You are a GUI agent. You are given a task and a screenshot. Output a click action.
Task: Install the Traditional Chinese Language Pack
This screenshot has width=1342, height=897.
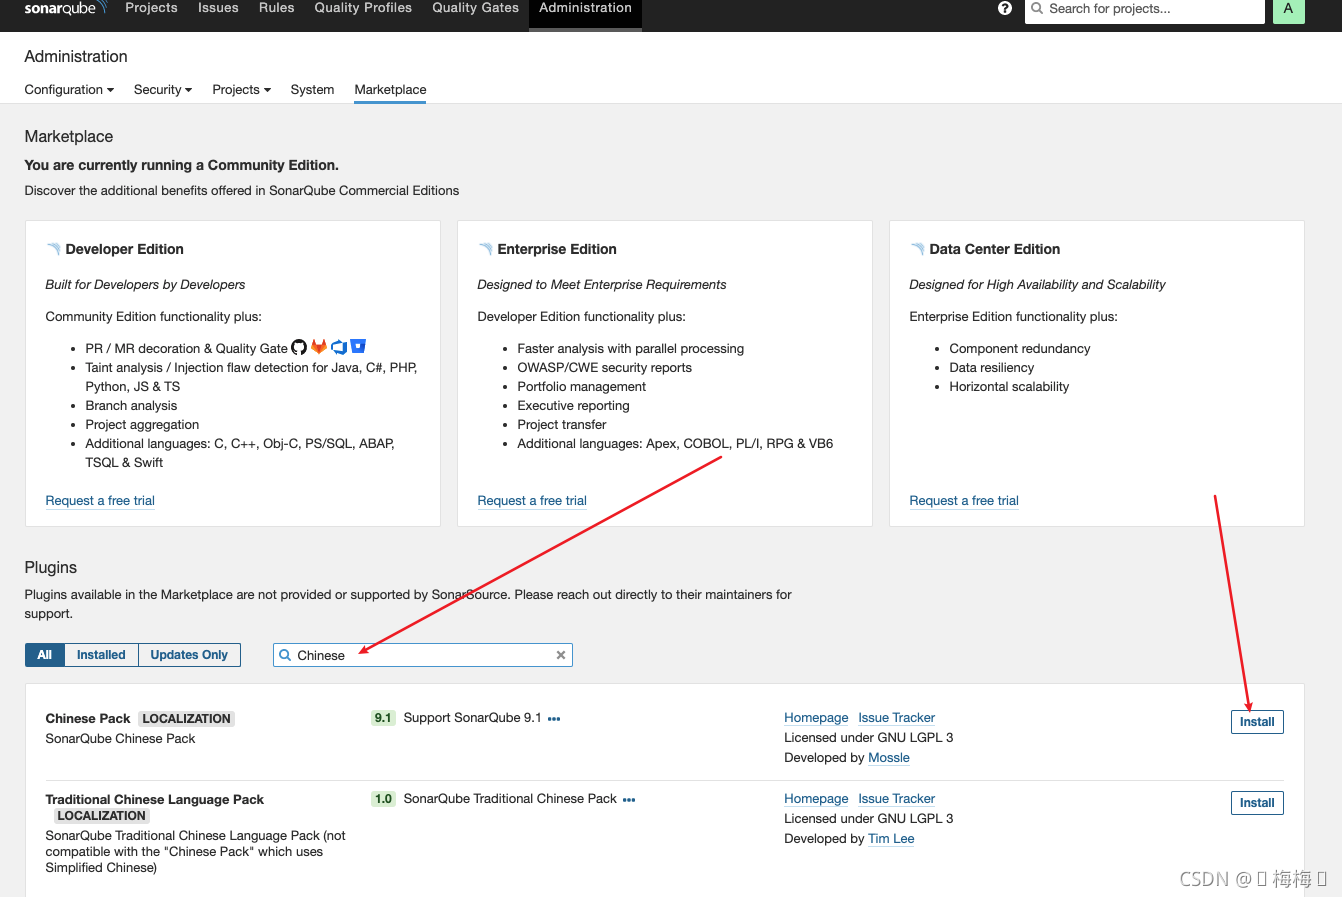coord(1257,803)
